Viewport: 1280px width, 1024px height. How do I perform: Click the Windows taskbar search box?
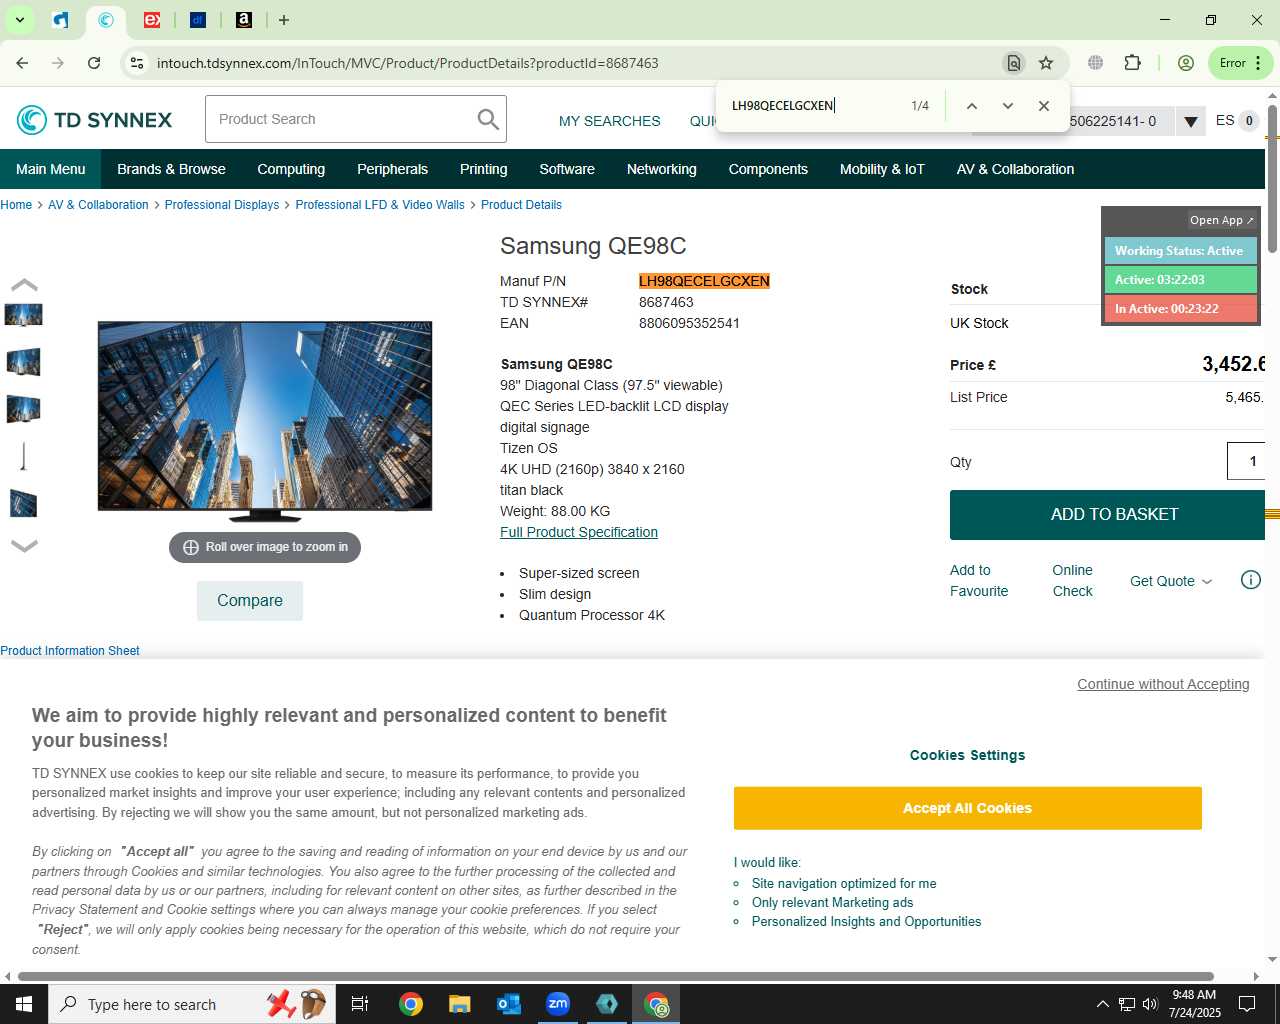tap(190, 1004)
